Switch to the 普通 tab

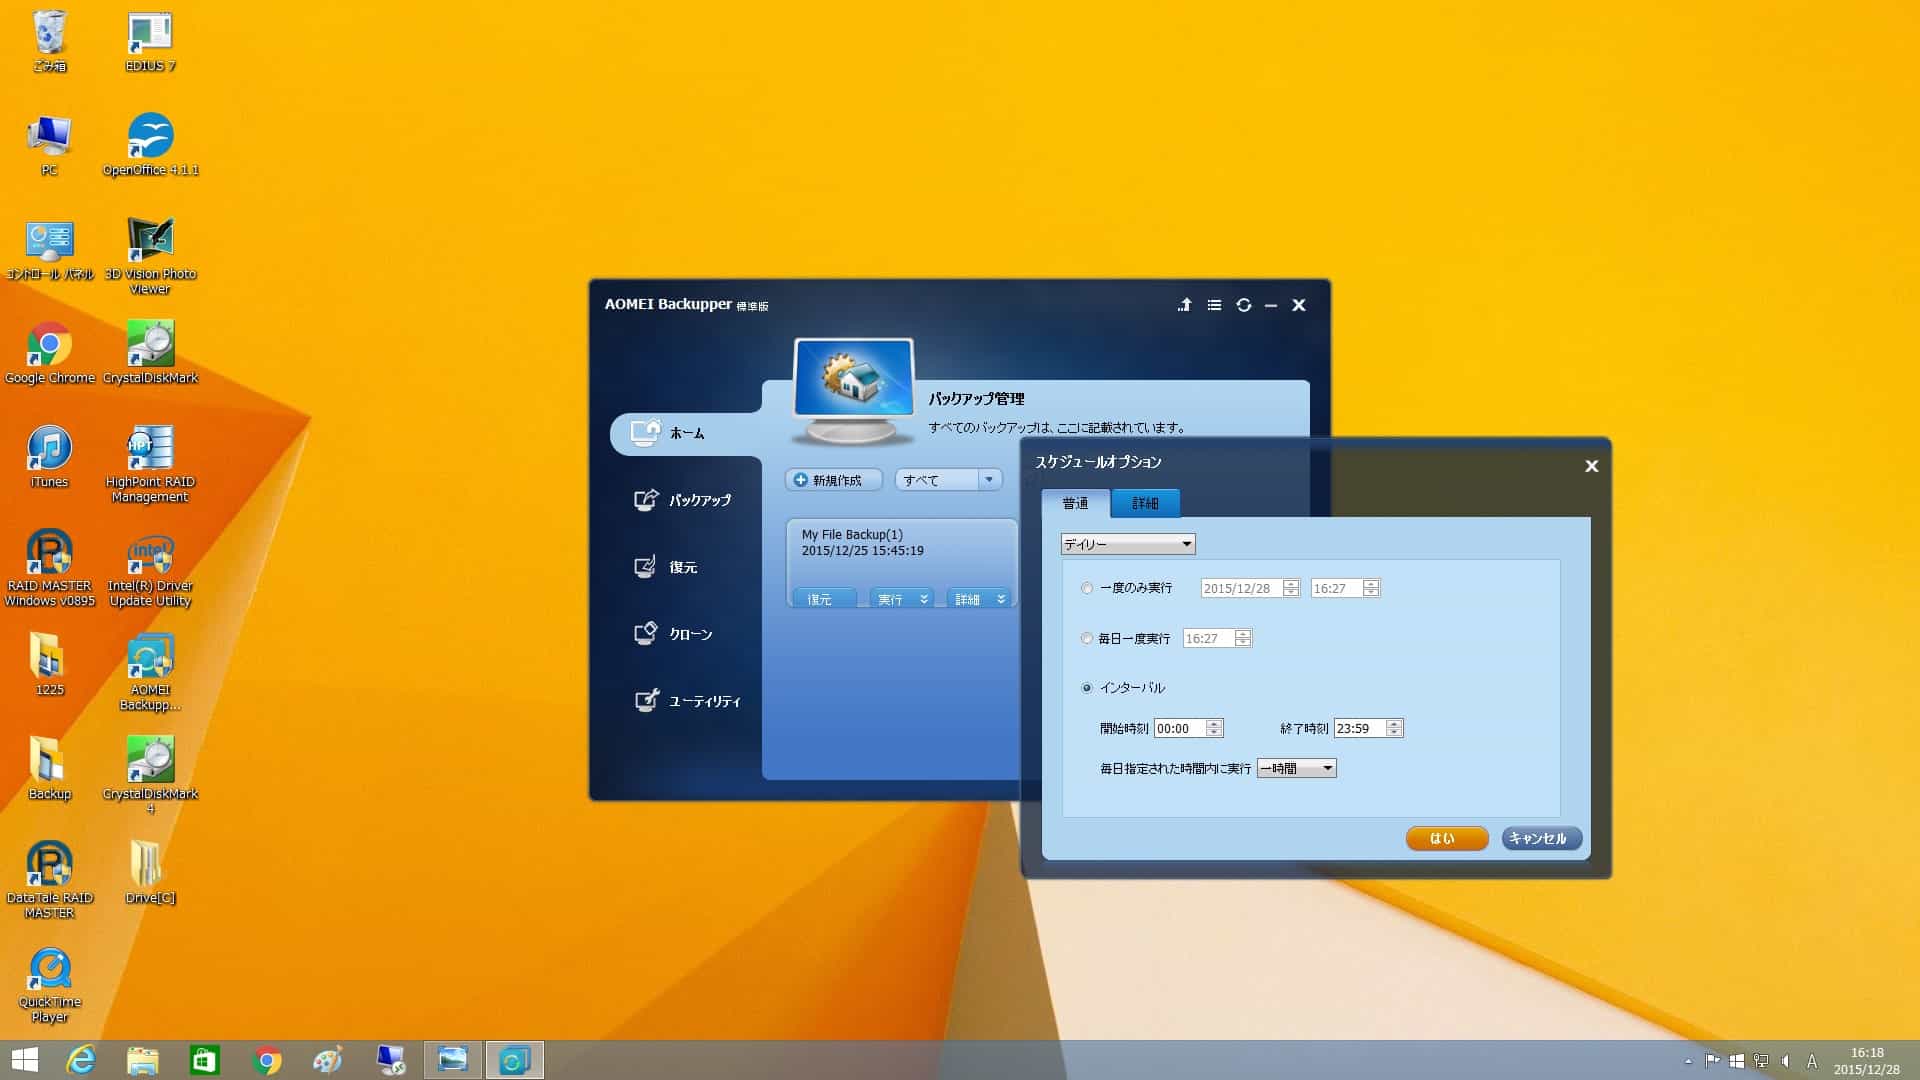(1075, 503)
